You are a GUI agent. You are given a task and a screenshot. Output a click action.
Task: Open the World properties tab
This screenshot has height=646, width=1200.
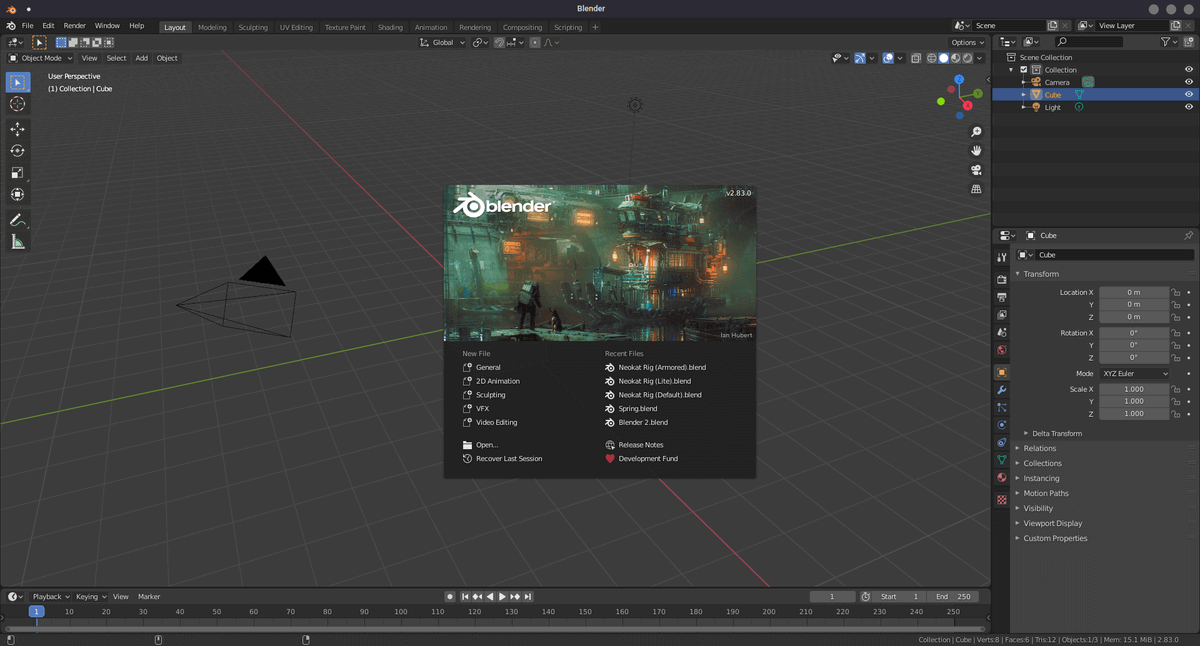1002,350
